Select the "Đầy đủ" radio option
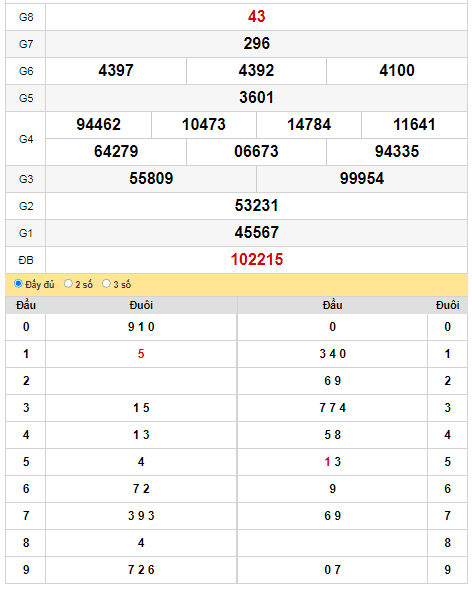The height and width of the screenshot is (589, 472). click(x=18, y=284)
